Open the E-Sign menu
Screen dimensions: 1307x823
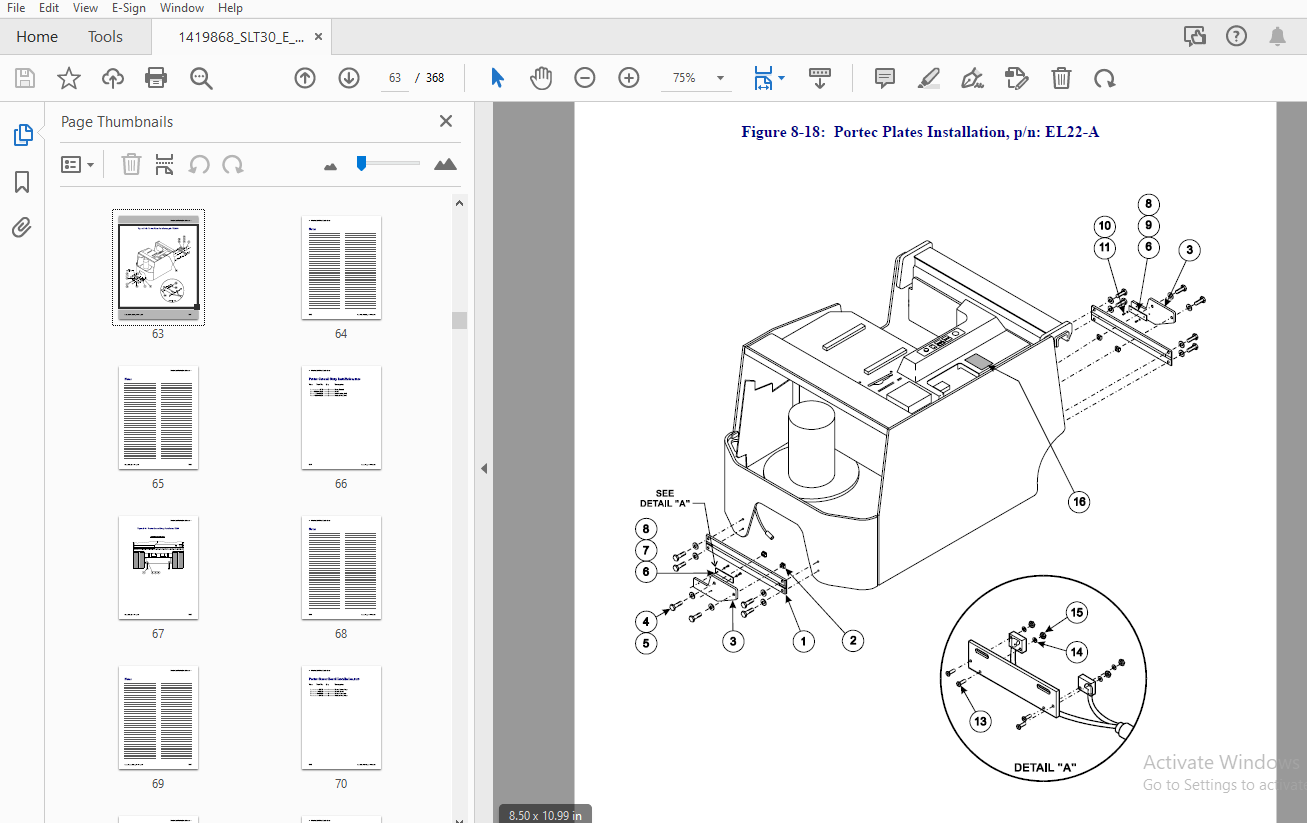click(129, 8)
